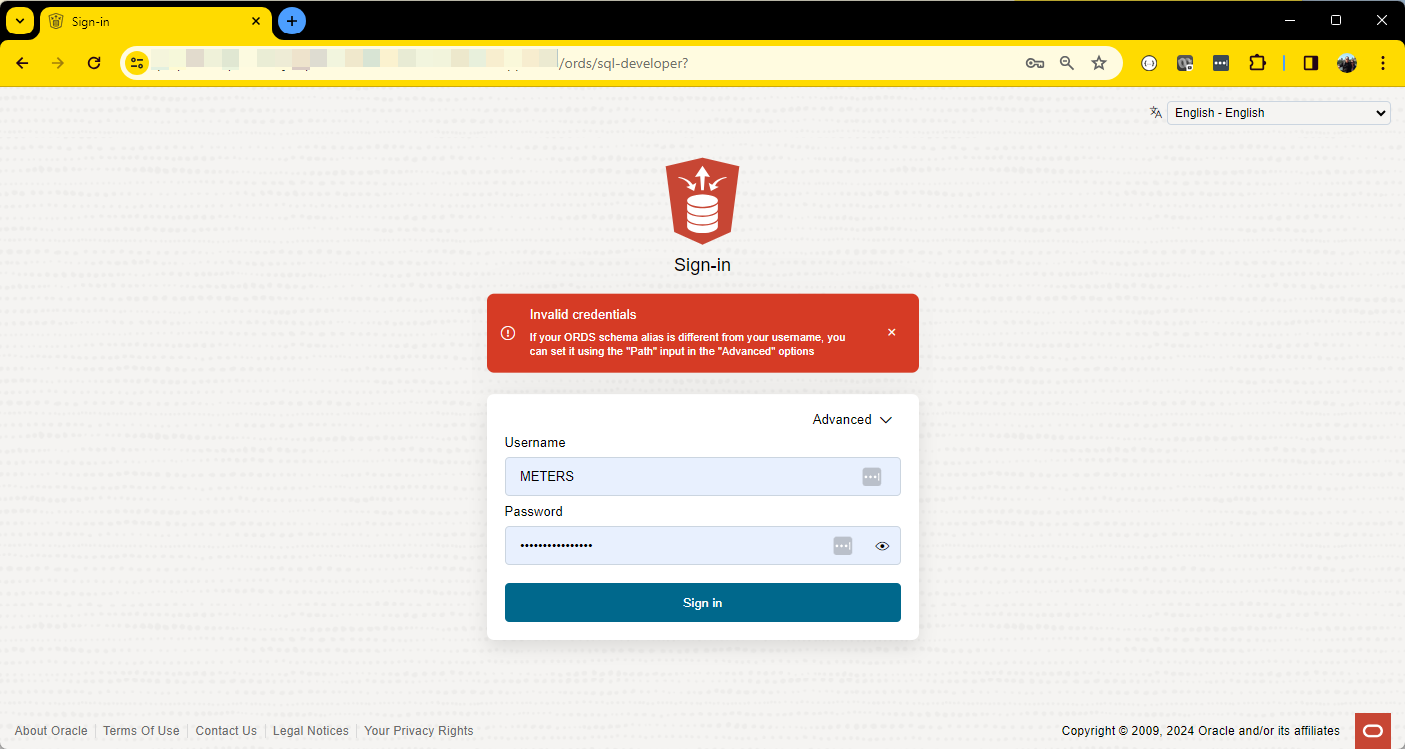This screenshot has width=1405, height=749.
Task: Click the error alert exclamation icon
Action: (x=508, y=333)
